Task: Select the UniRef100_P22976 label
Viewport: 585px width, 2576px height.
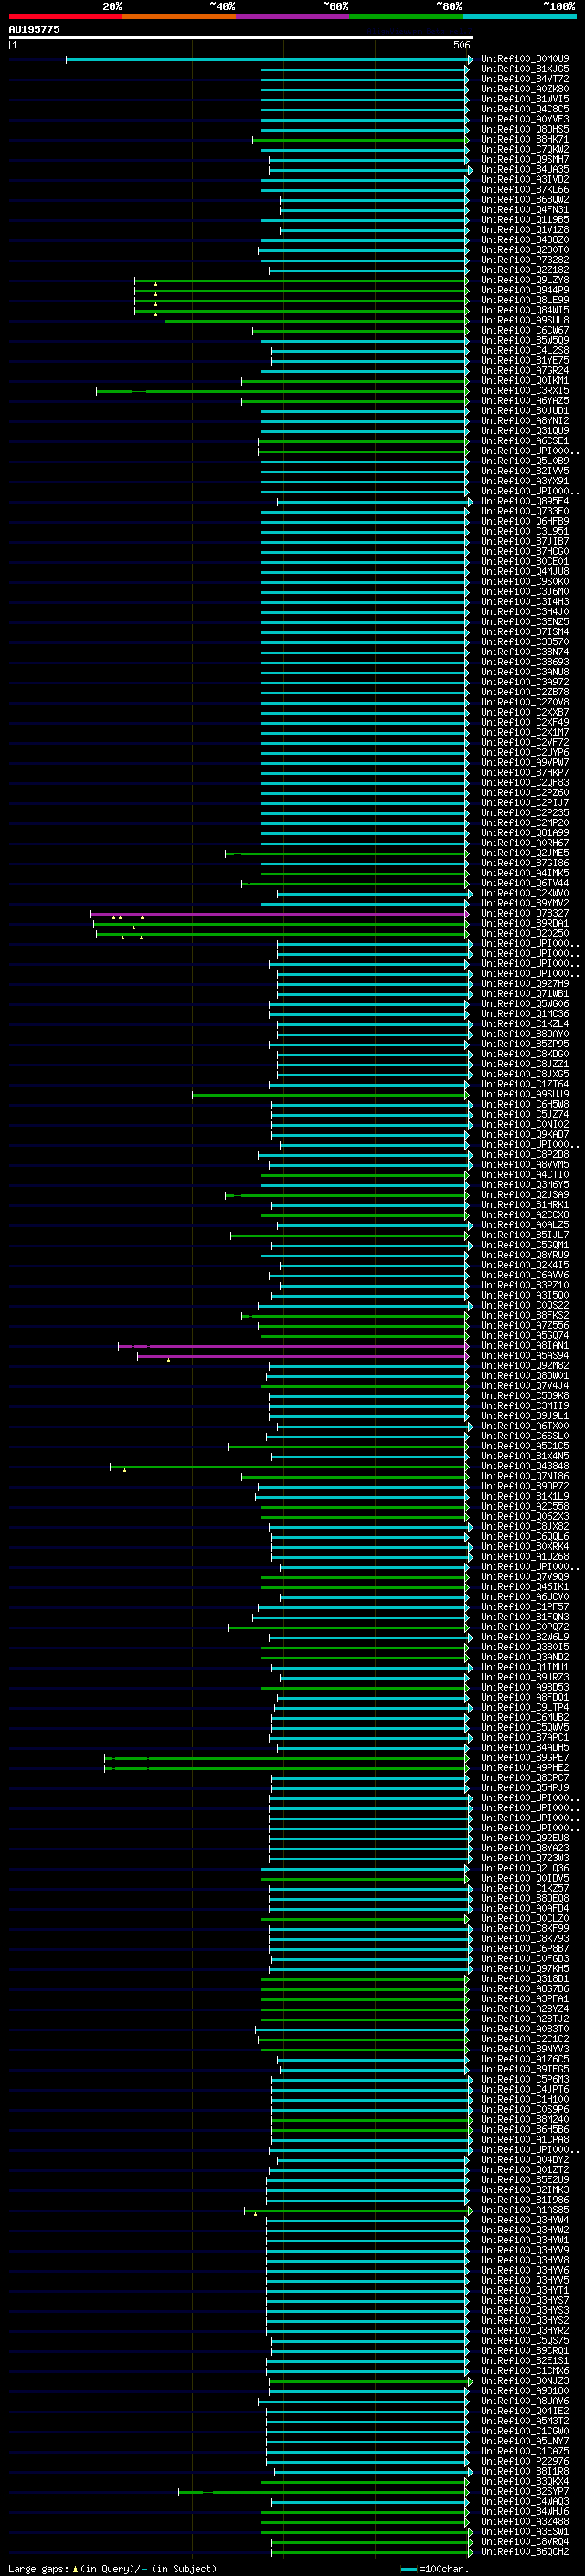Action: pyautogui.click(x=525, y=2462)
